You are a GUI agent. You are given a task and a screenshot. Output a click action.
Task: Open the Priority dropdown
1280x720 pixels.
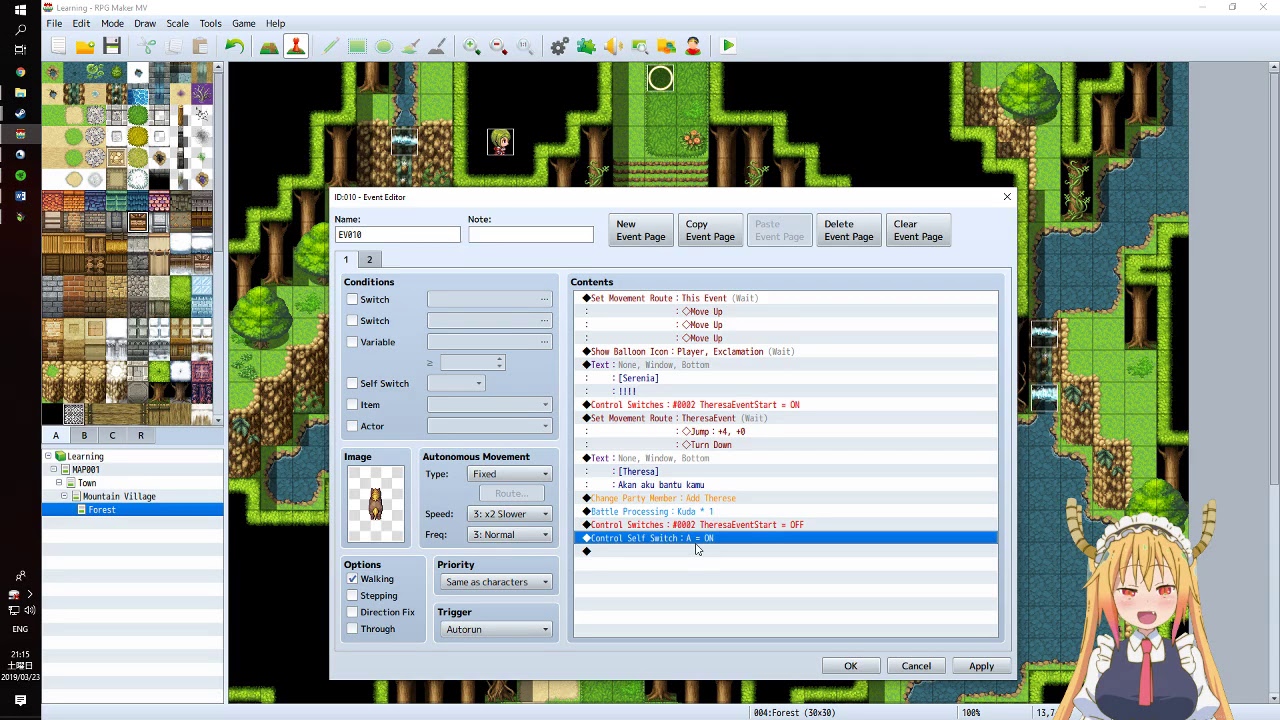[x=496, y=582]
